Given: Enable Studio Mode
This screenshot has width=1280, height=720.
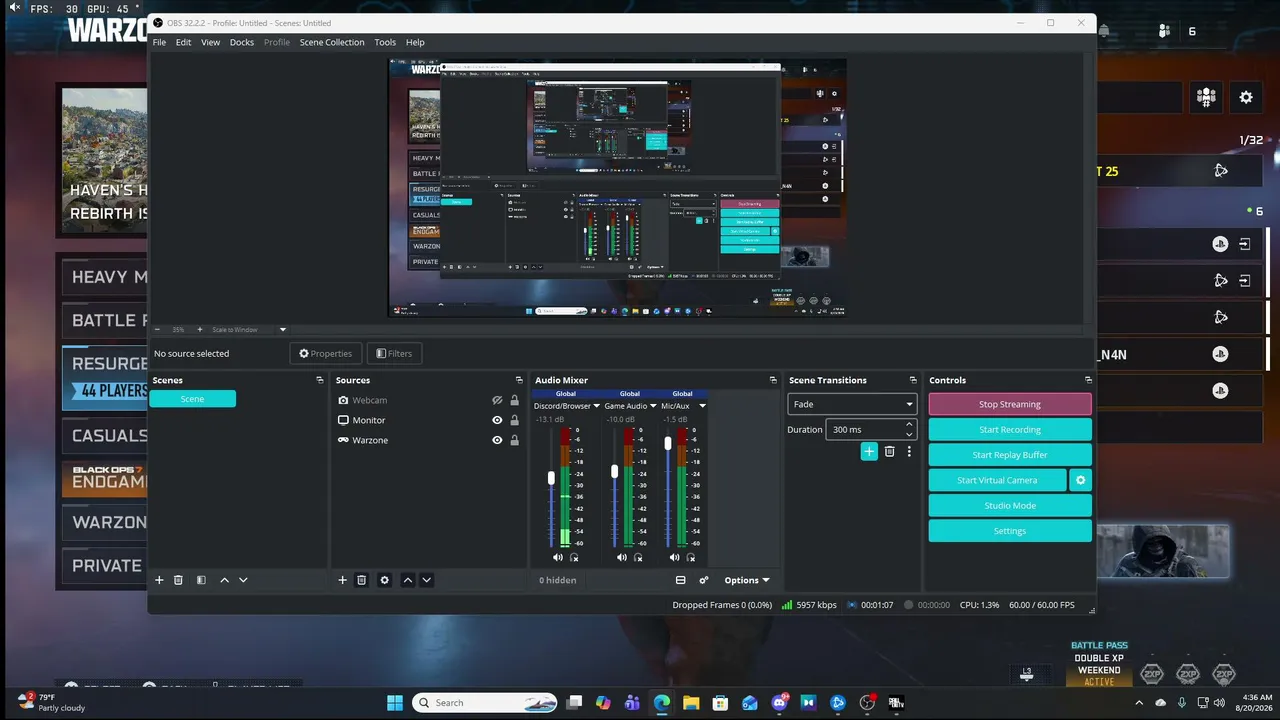Looking at the screenshot, I should pyautogui.click(x=1010, y=505).
